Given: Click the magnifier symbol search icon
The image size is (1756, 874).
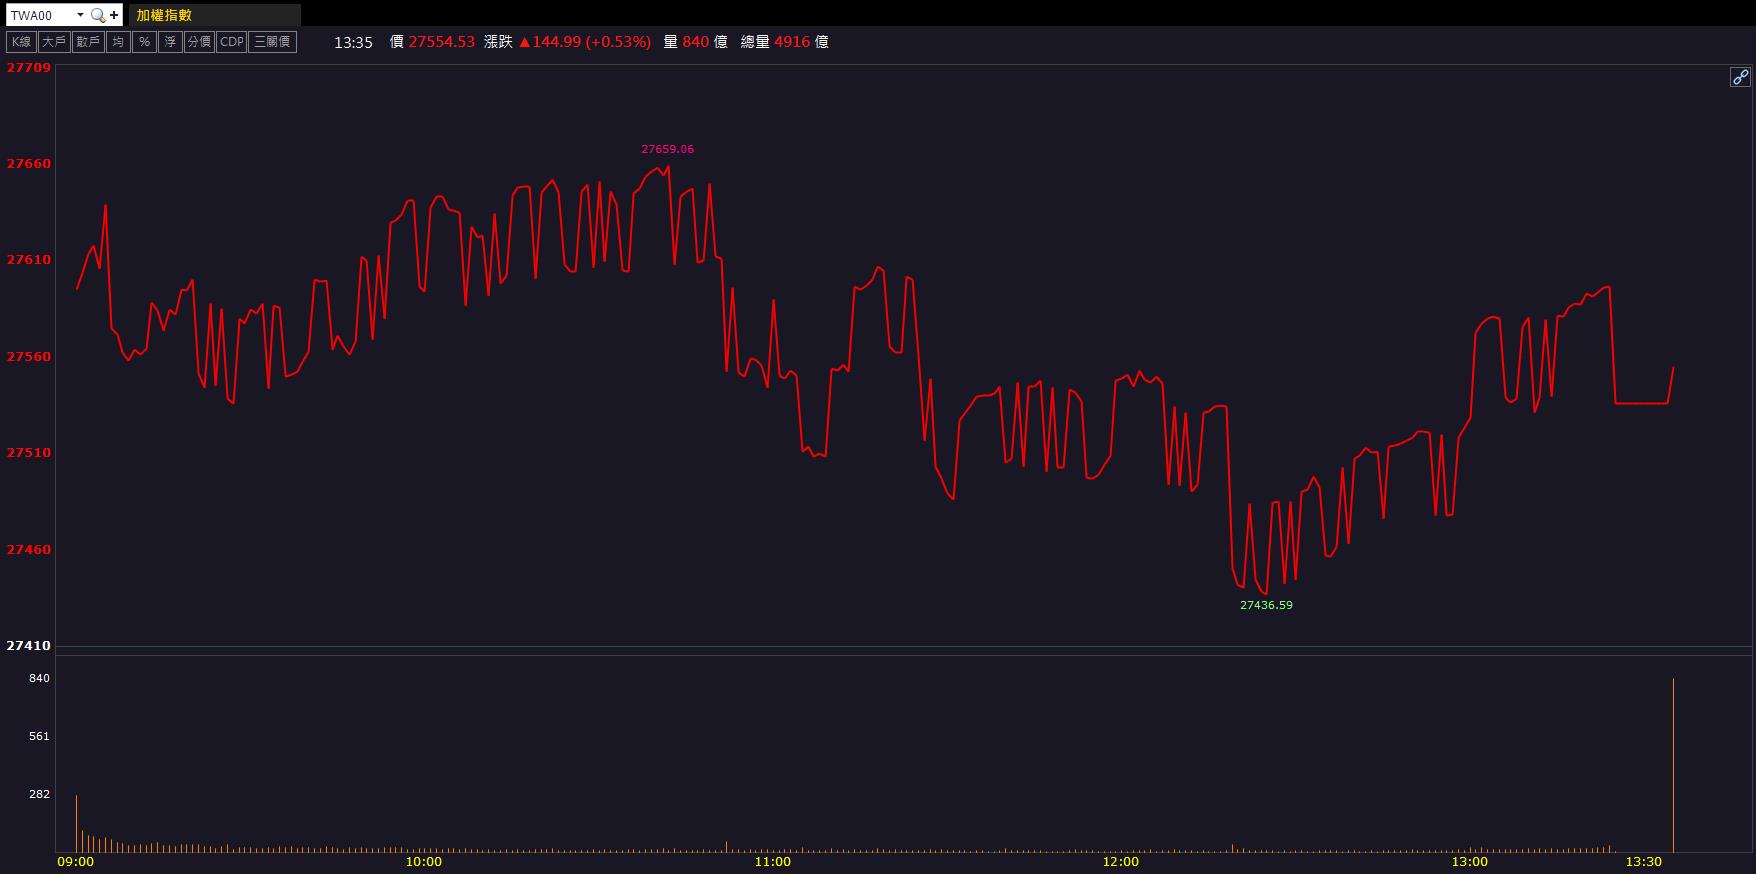Looking at the screenshot, I should coord(97,15).
